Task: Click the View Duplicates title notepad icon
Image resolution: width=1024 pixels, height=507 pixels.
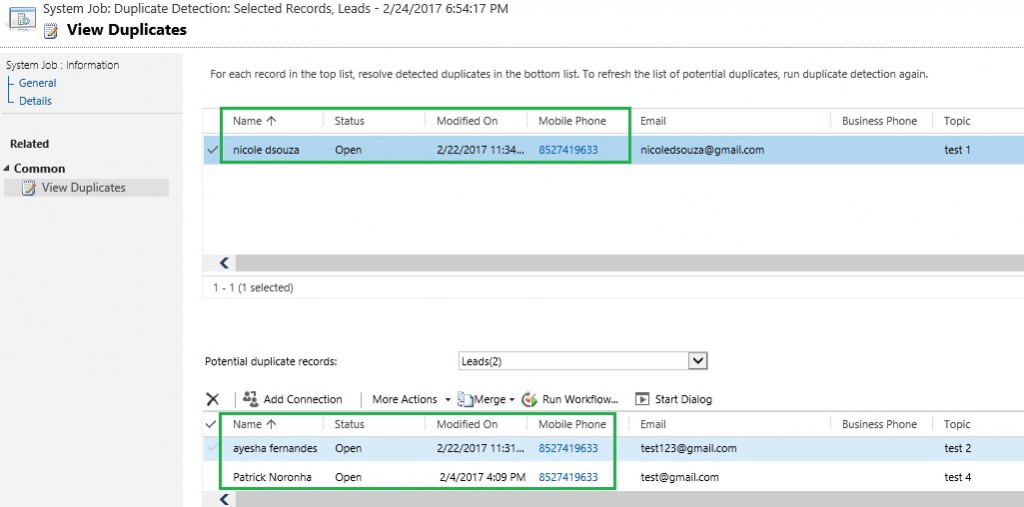Action: (x=51, y=31)
